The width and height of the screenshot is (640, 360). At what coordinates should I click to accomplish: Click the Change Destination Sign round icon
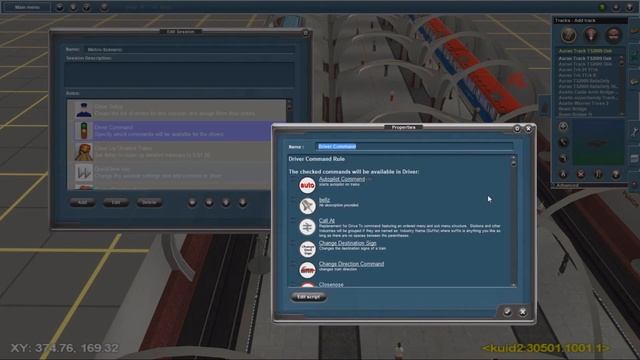tap(307, 249)
